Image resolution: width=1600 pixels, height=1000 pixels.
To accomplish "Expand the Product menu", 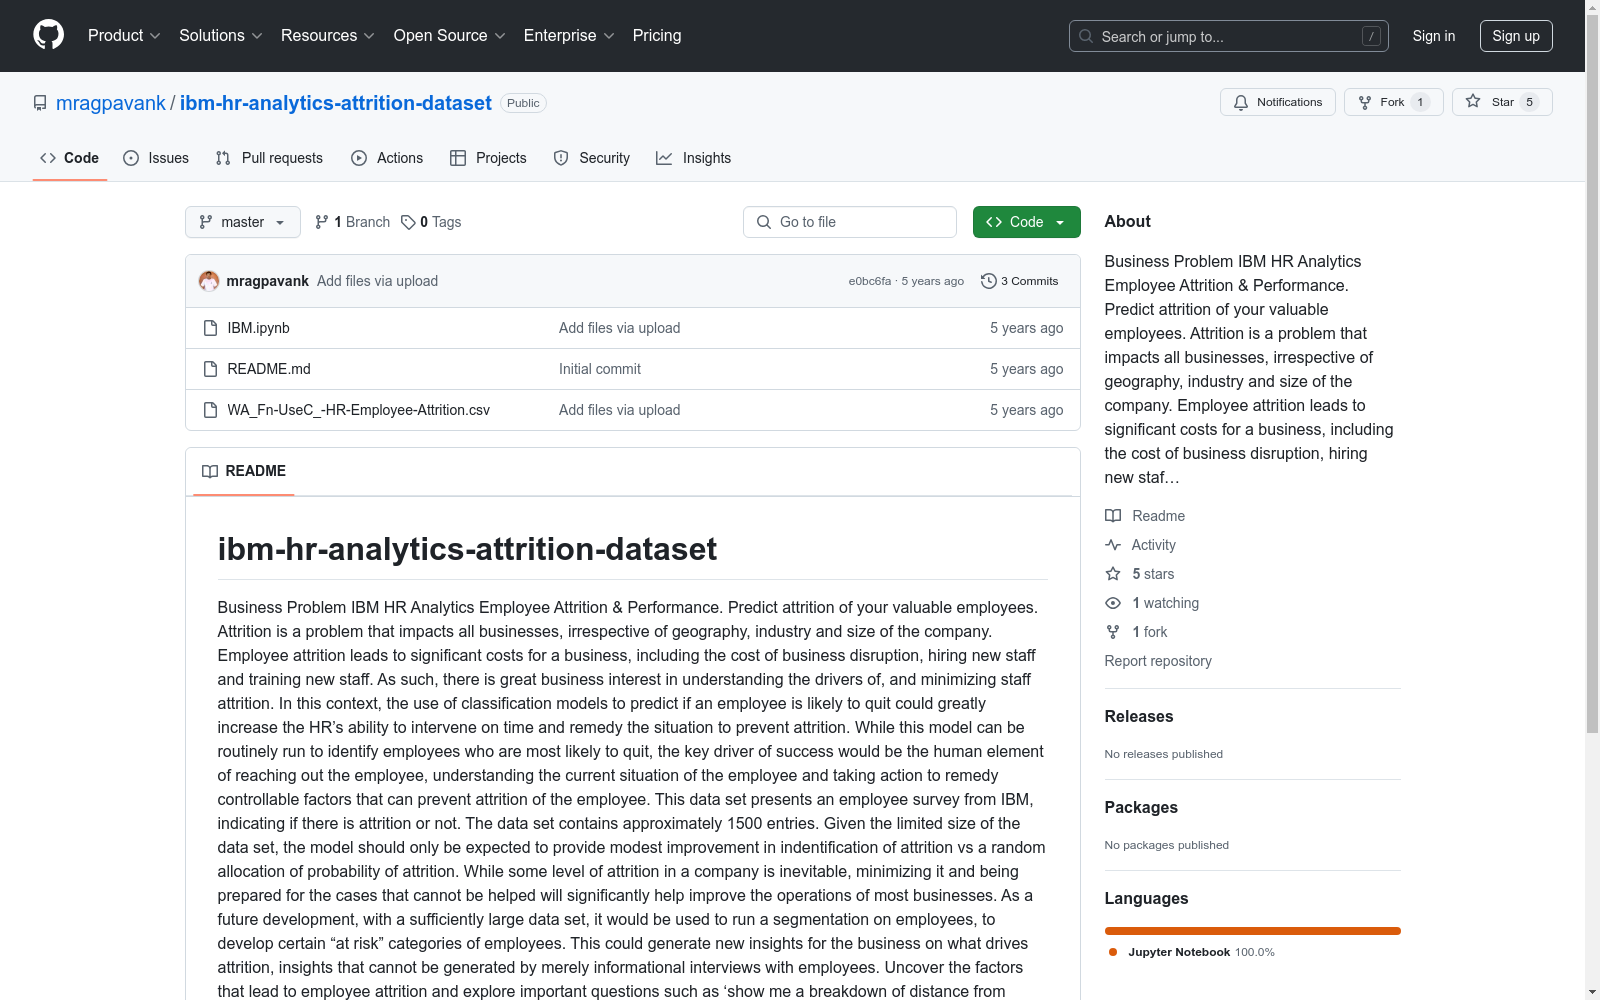I will point(124,36).
